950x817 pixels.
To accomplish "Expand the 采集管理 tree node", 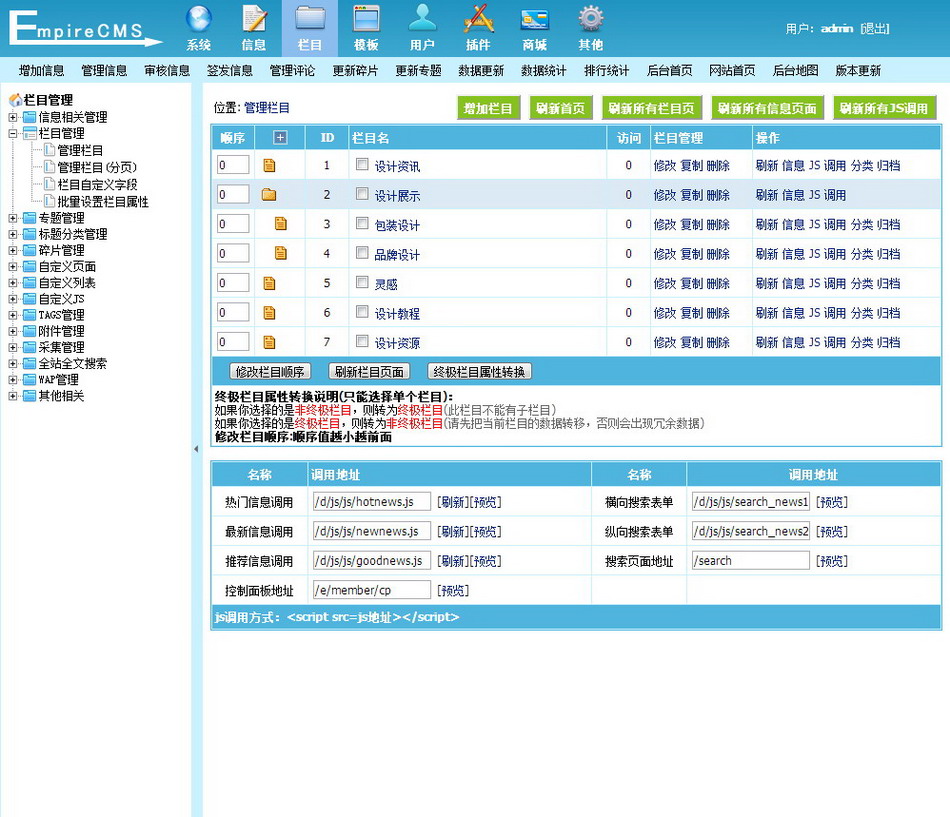I will pos(13,347).
